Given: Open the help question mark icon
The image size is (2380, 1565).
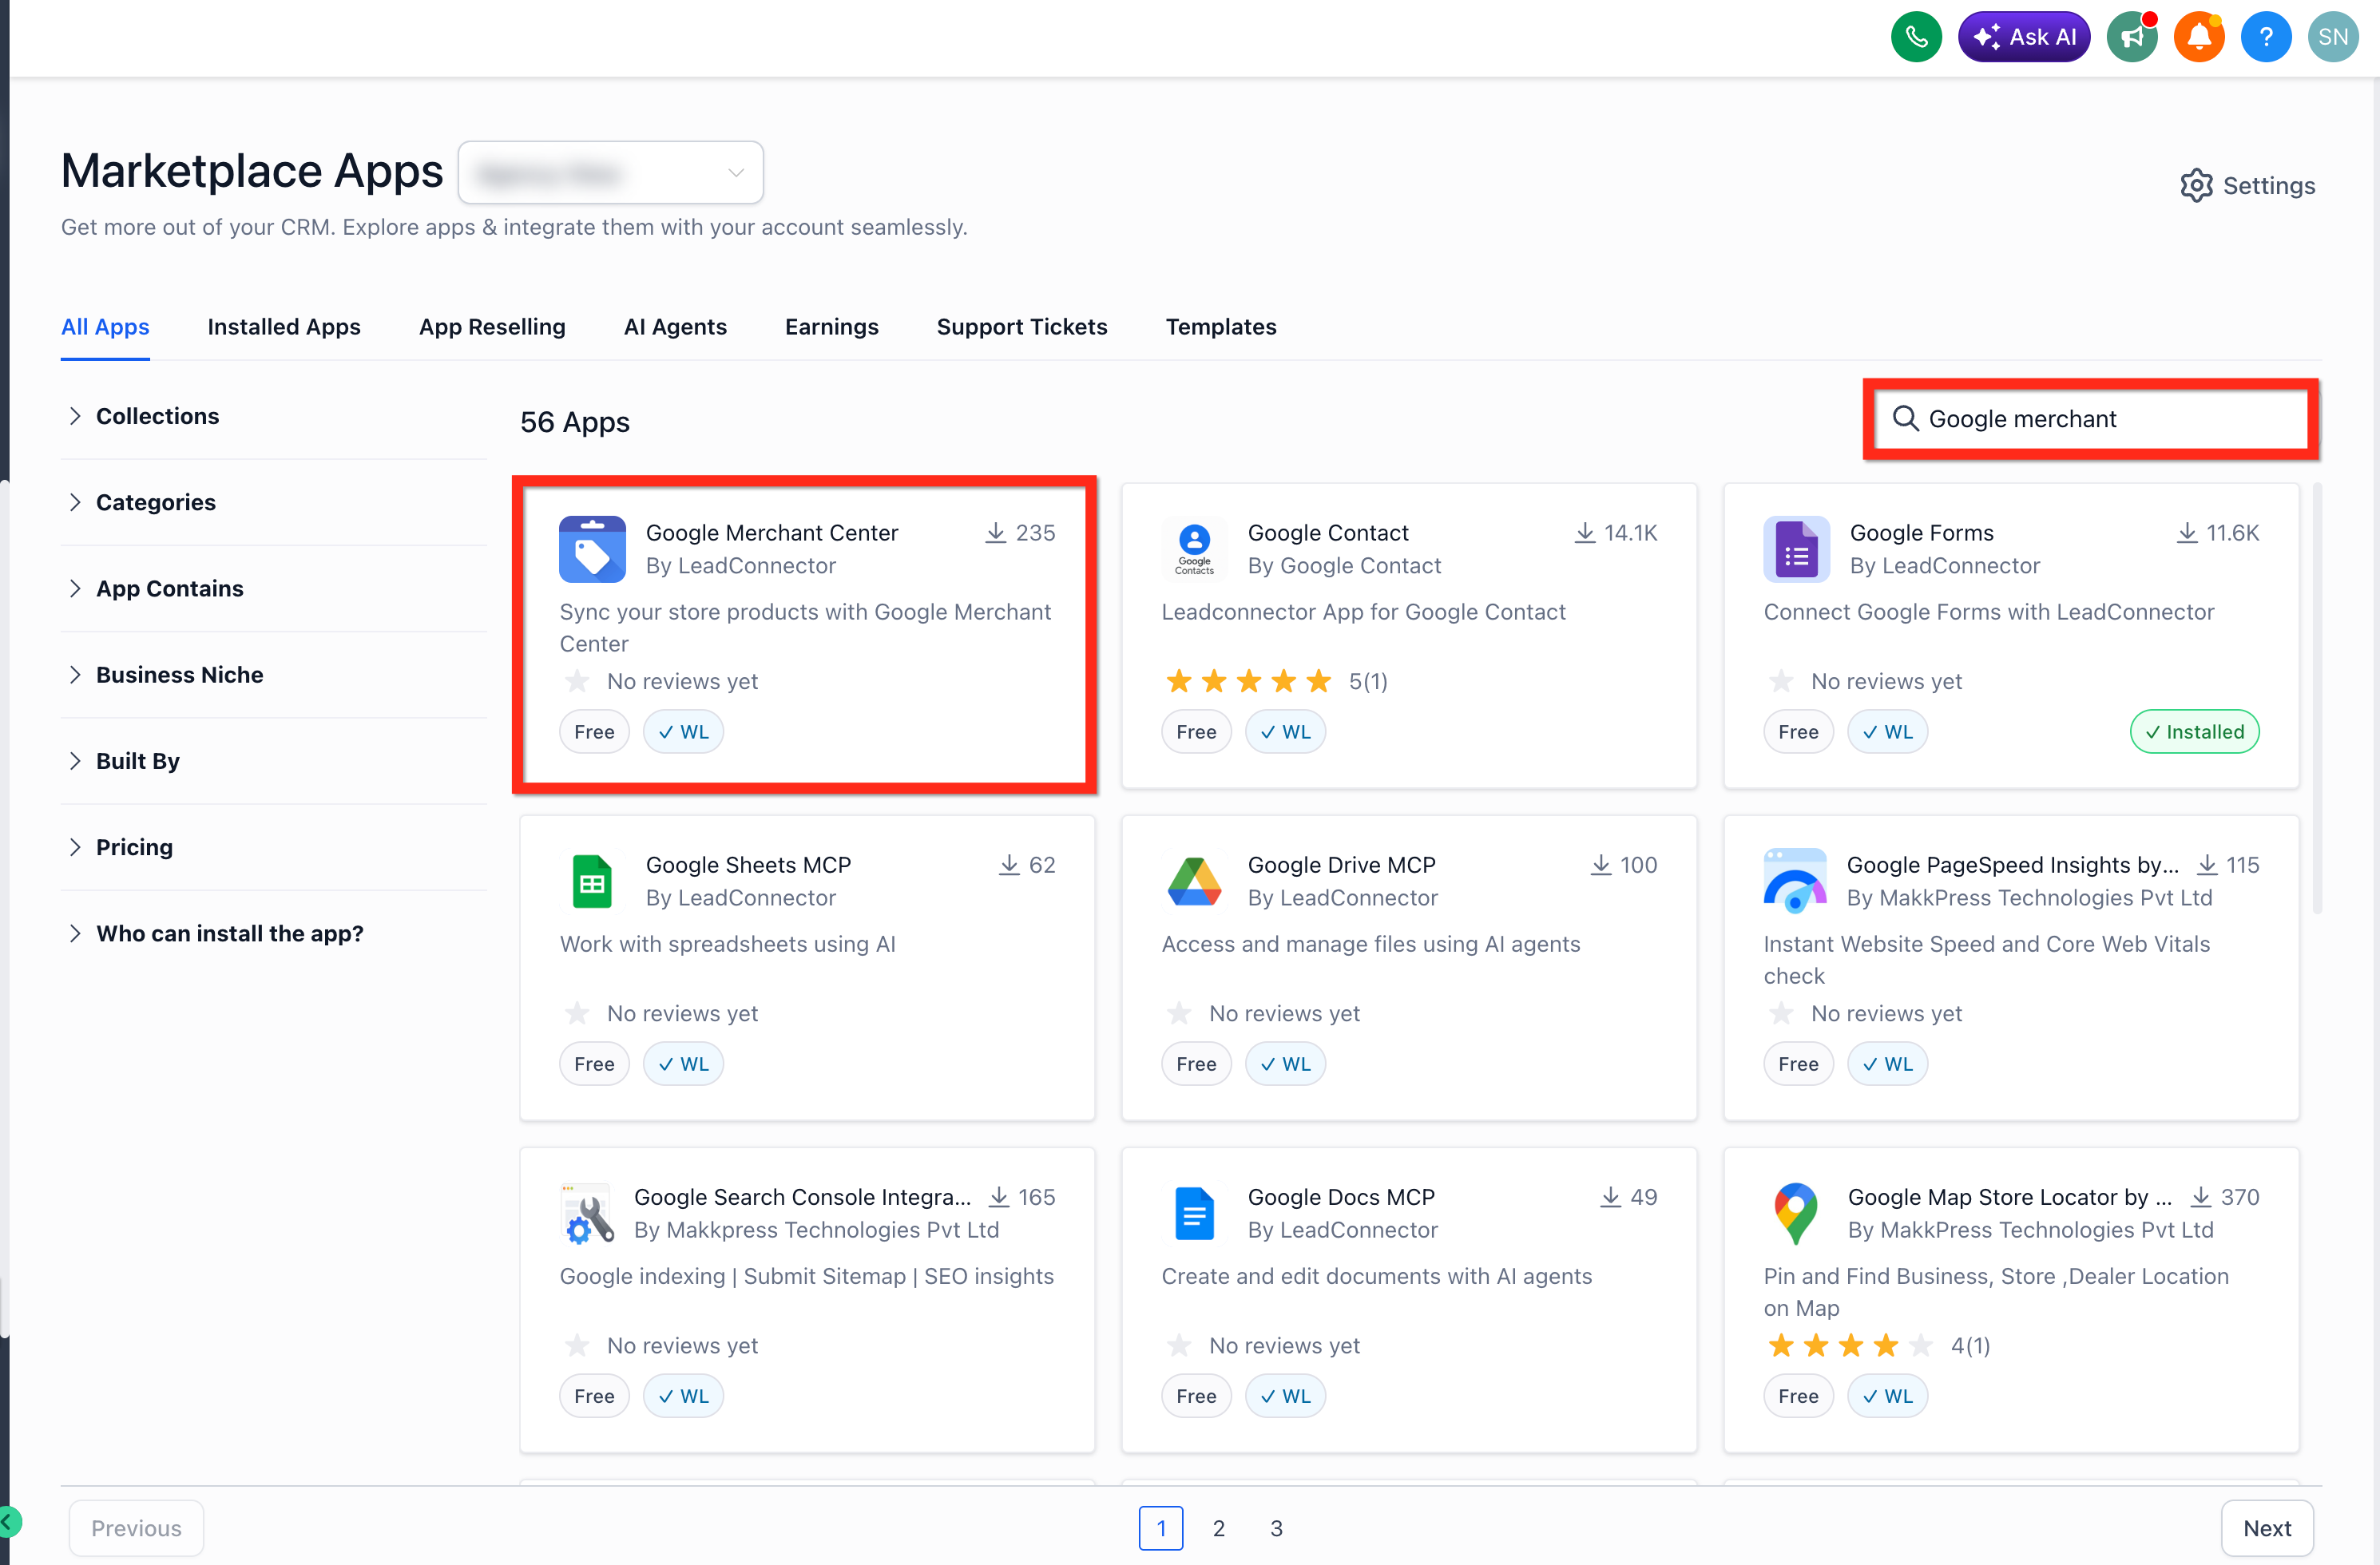Looking at the screenshot, I should point(2266,37).
